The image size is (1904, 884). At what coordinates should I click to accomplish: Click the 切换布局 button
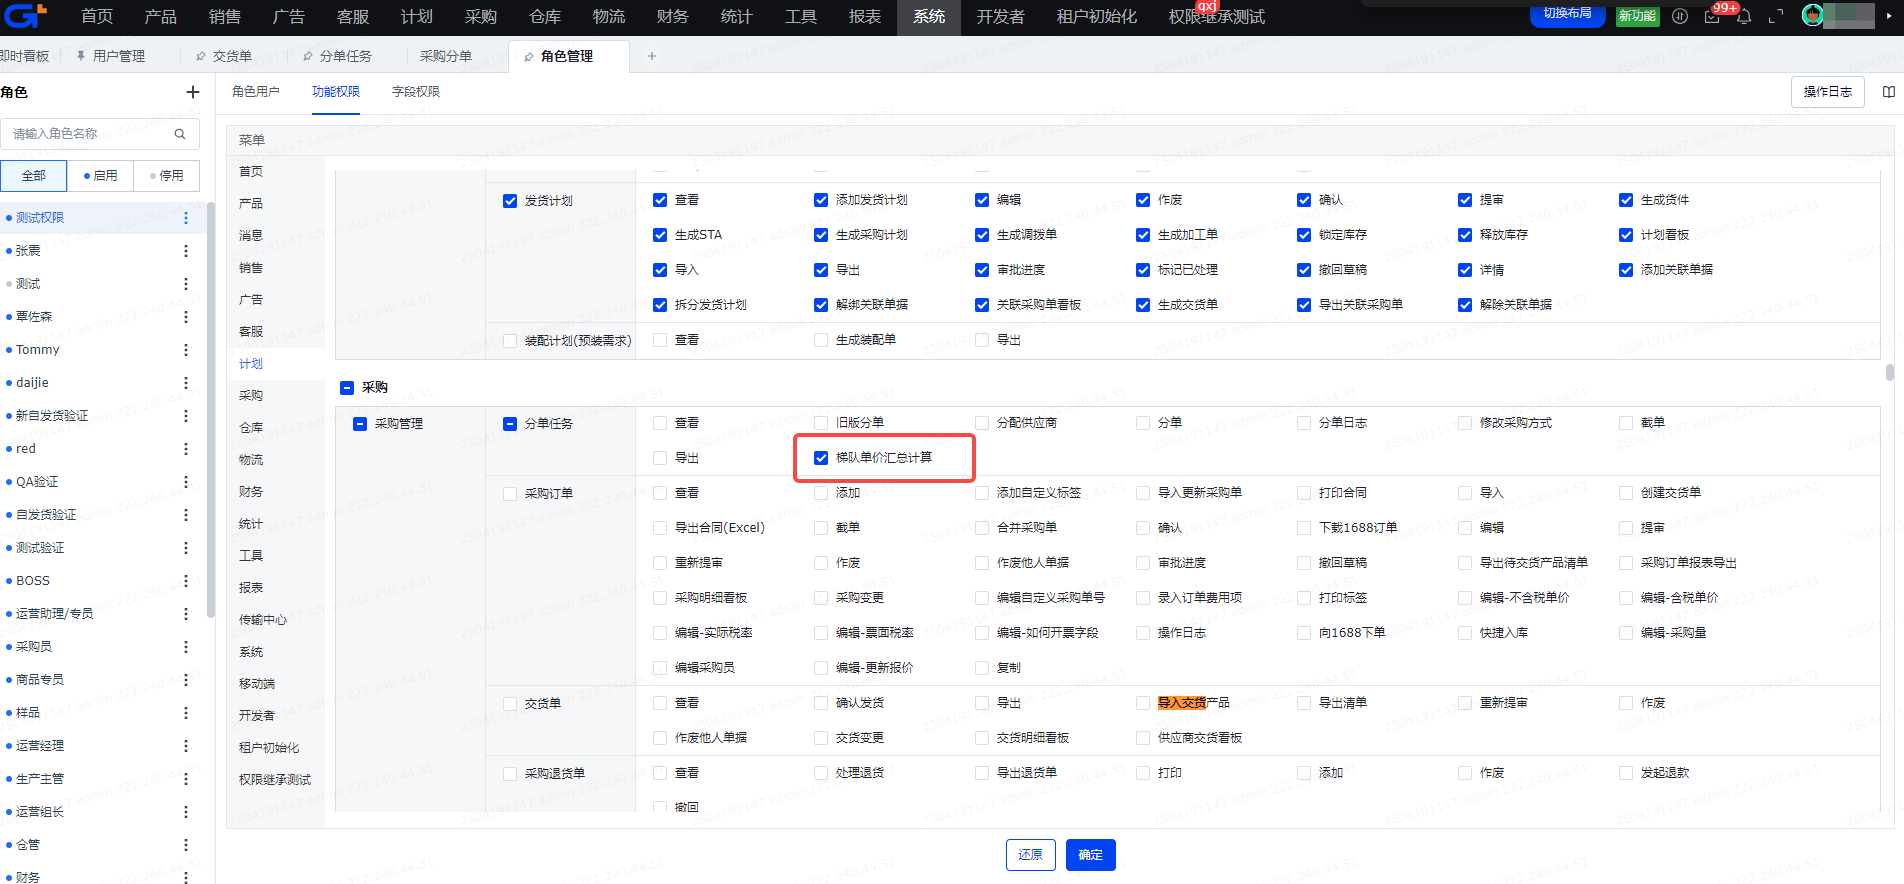click(x=1568, y=14)
